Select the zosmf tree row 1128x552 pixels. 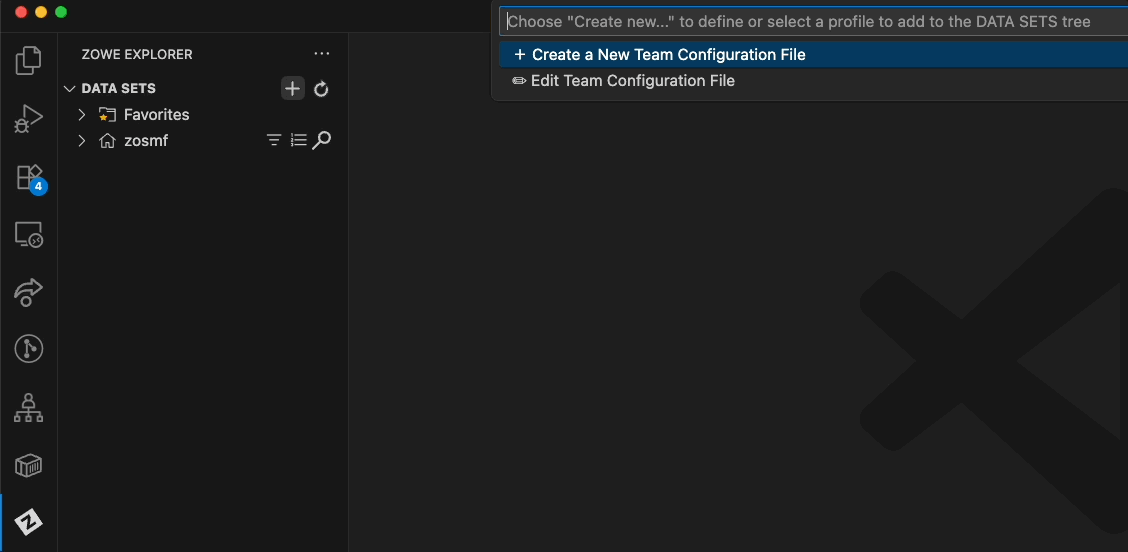tap(203, 140)
